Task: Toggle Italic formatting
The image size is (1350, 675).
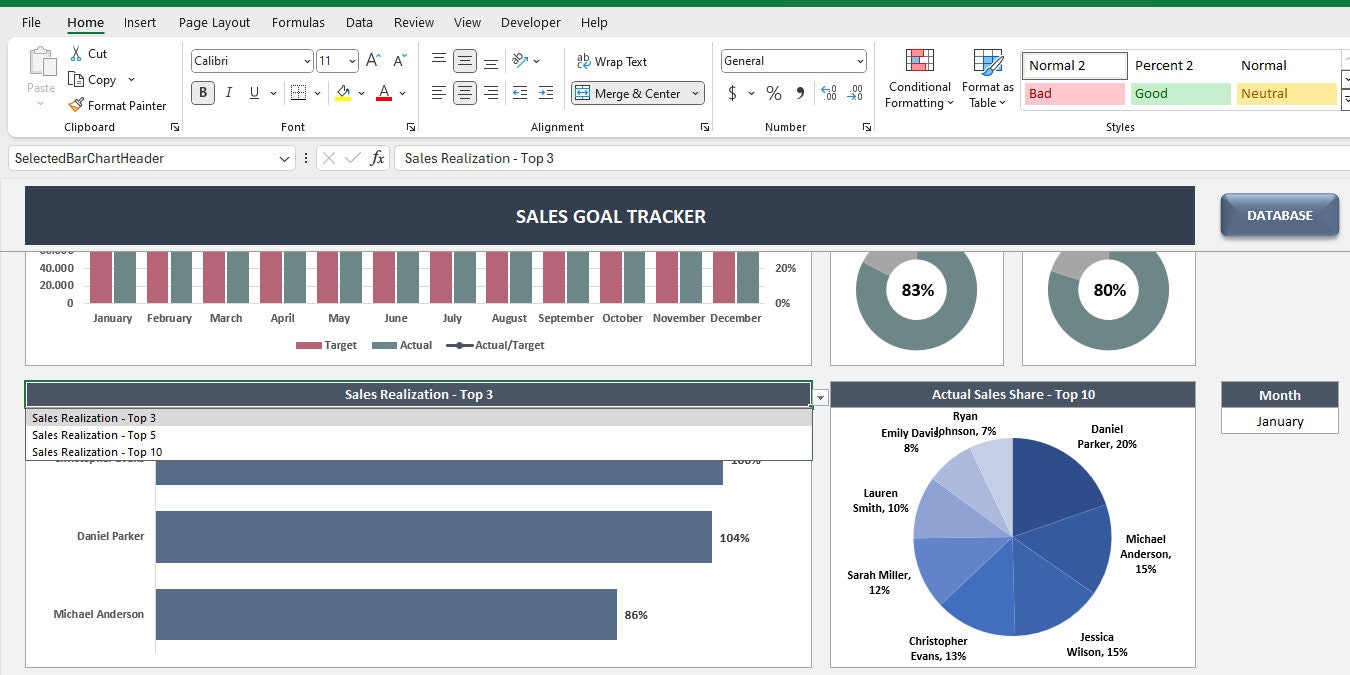Action: (x=231, y=92)
